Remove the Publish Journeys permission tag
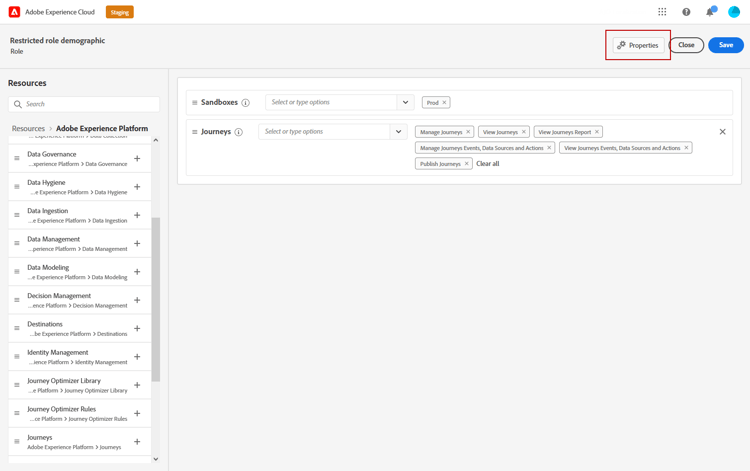The width and height of the screenshot is (750, 471). (x=467, y=164)
